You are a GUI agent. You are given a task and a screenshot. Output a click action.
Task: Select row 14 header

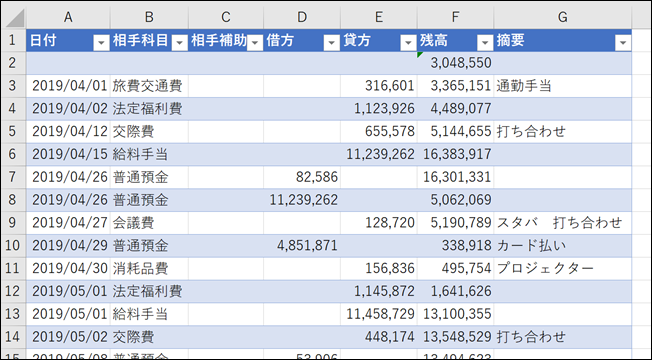pos(13,337)
